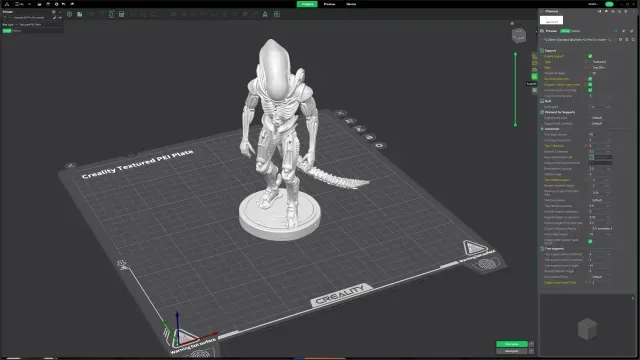Click the arrange all objects icon

122,14
